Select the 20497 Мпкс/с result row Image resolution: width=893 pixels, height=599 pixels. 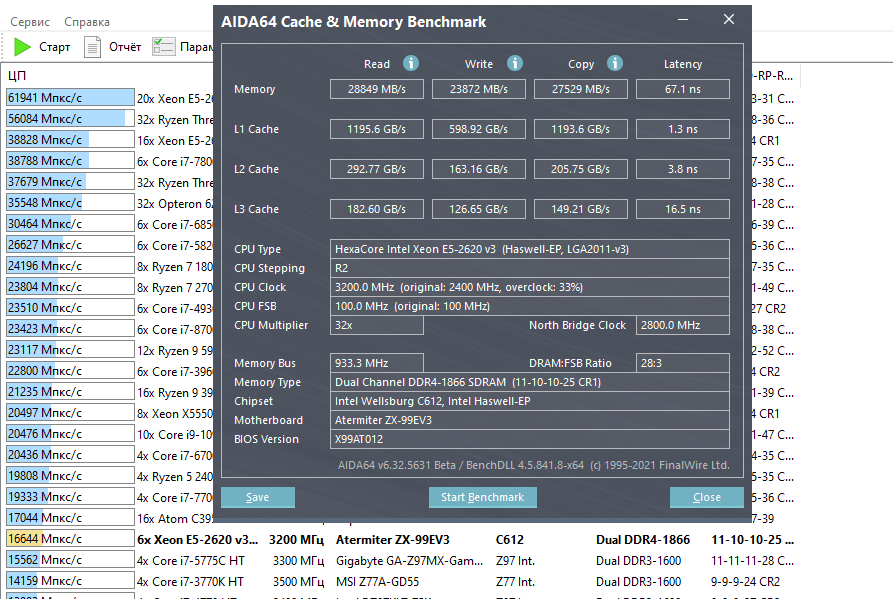[70, 413]
